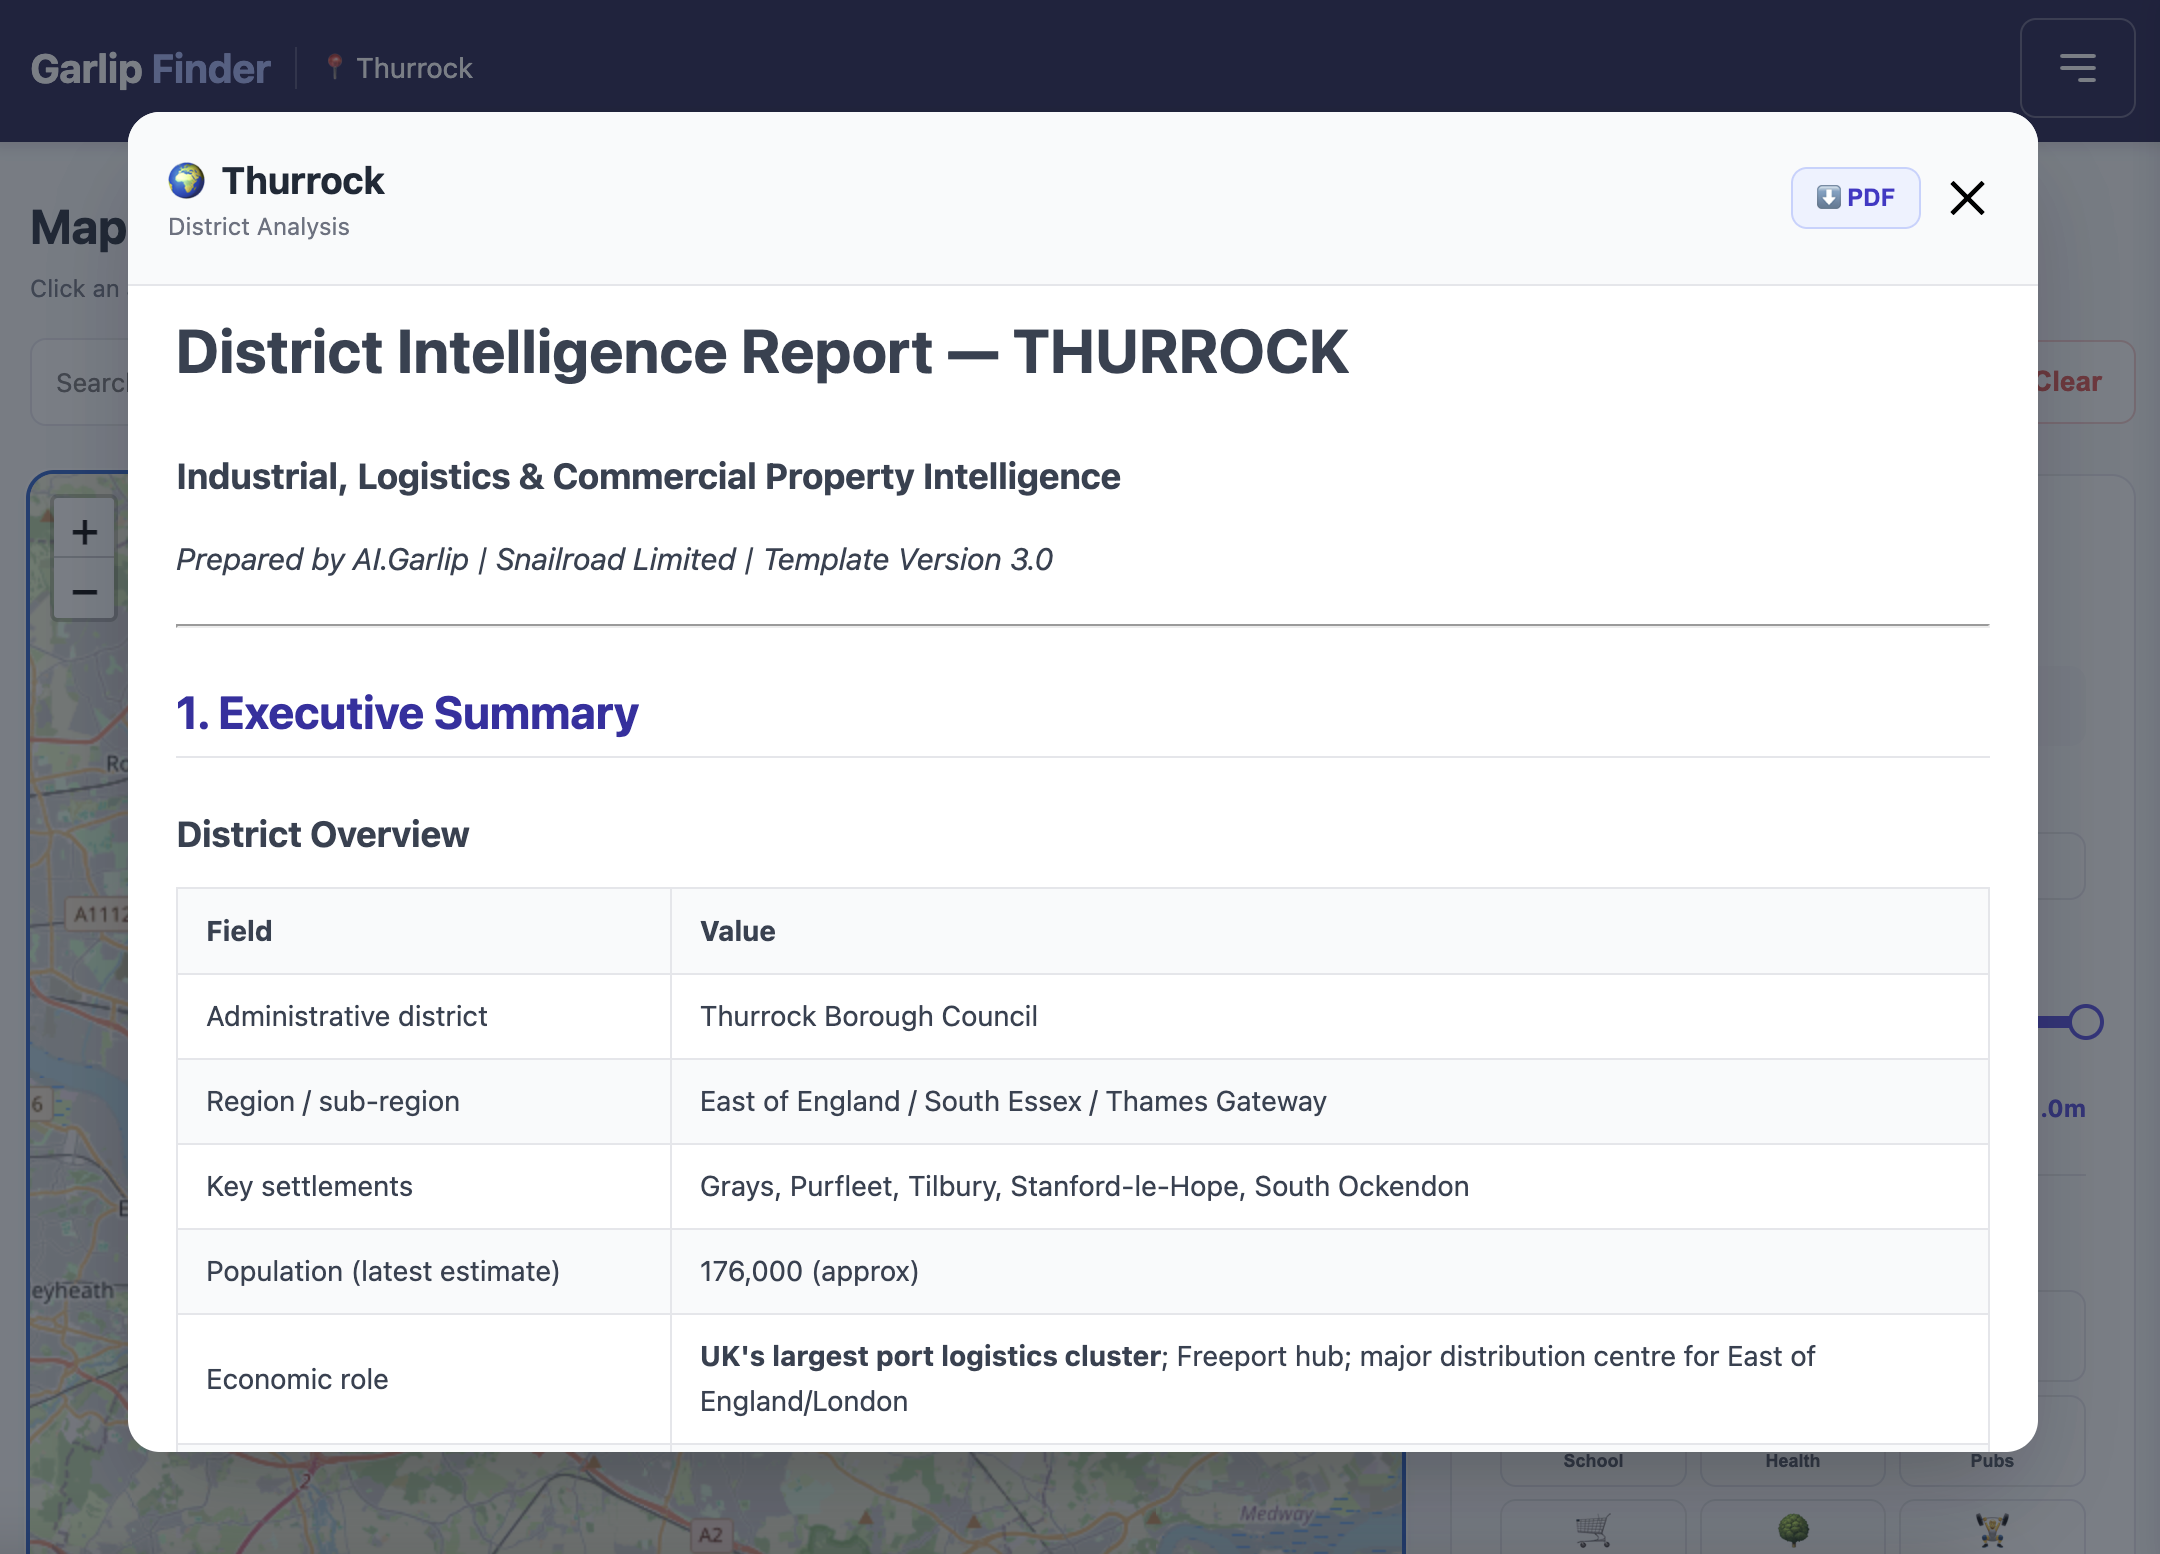2160x1554 pixels.
Task: Click the 'Region / sub-region' cell
Action: coord(424,1101)
